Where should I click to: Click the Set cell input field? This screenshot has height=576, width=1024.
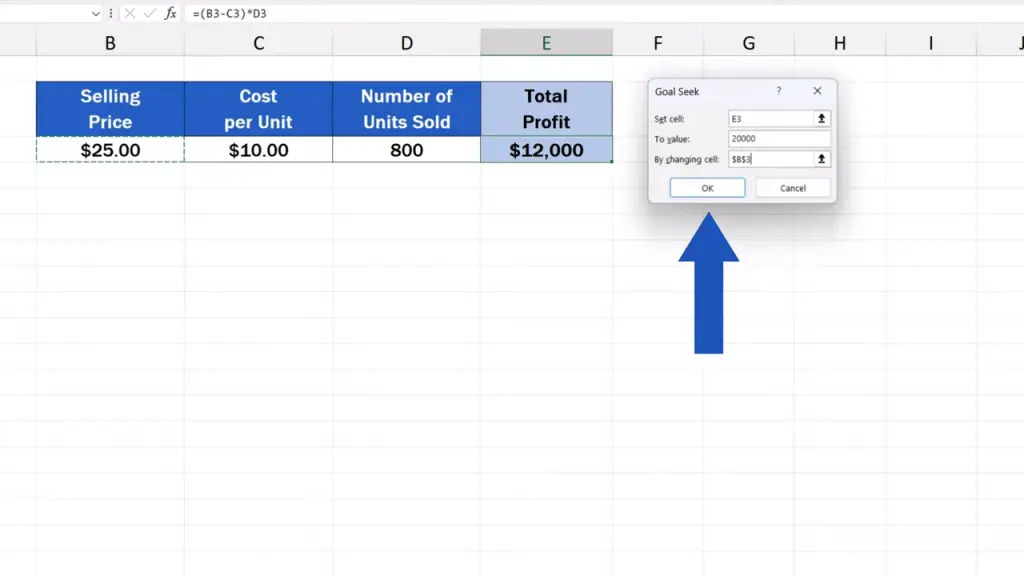pos(770,118)
